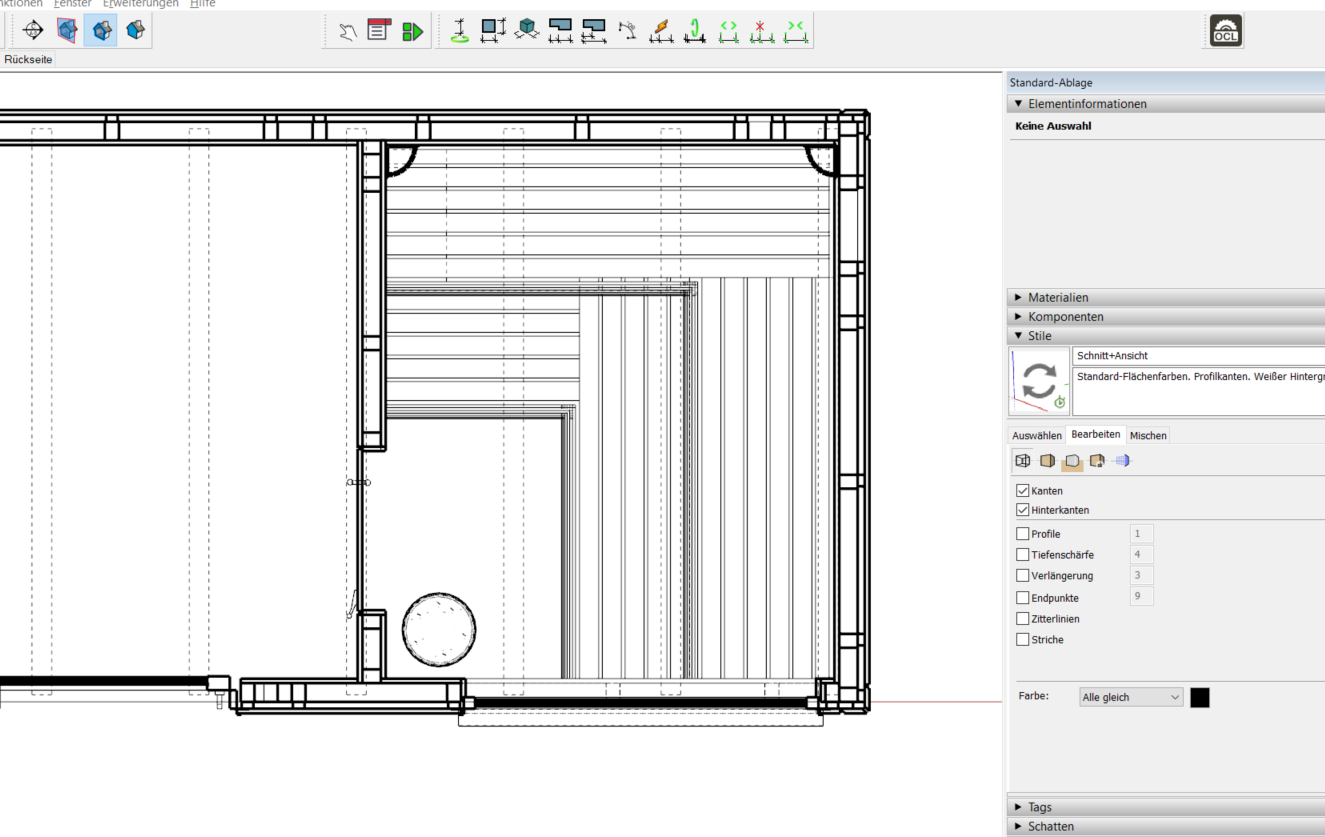Open Modeling settings in style editor
The image size is (1325, 837).
point(1122,461)
